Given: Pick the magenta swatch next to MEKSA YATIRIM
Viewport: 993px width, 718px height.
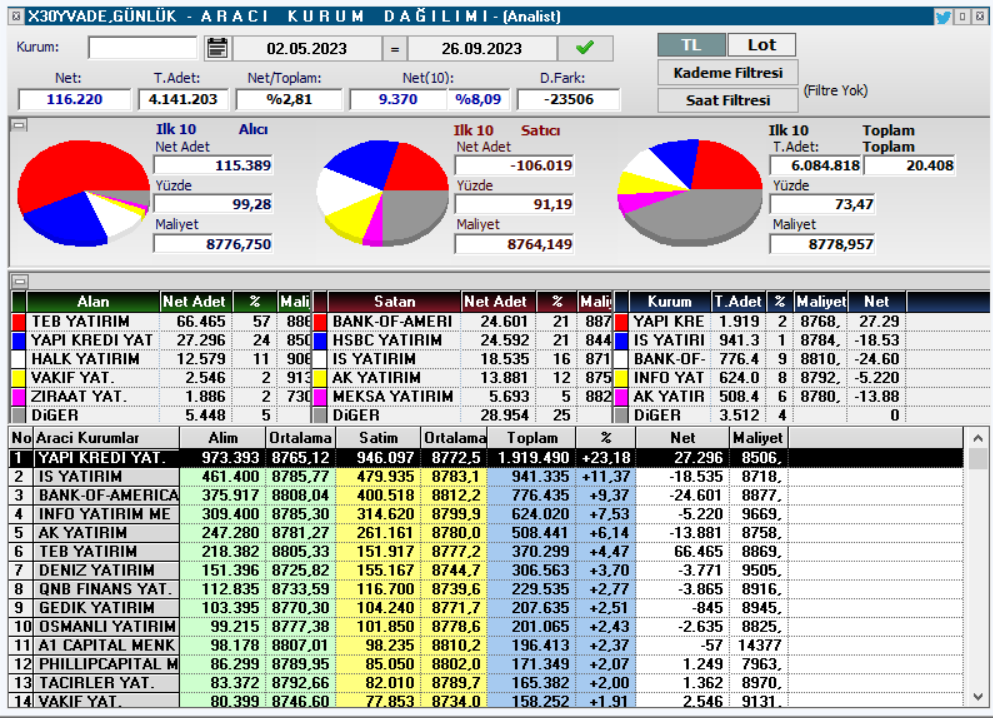Looking at the screenshot, I should click(320, 396).
